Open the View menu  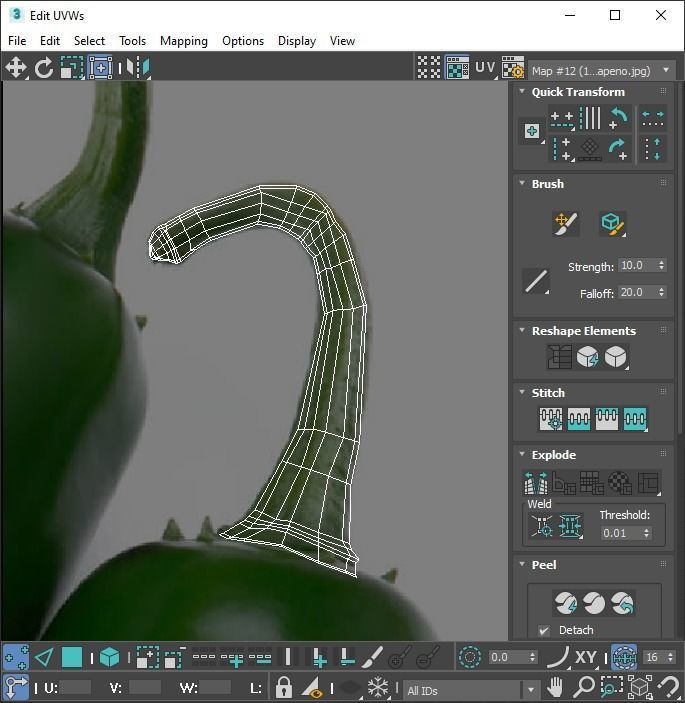(342, 41)
